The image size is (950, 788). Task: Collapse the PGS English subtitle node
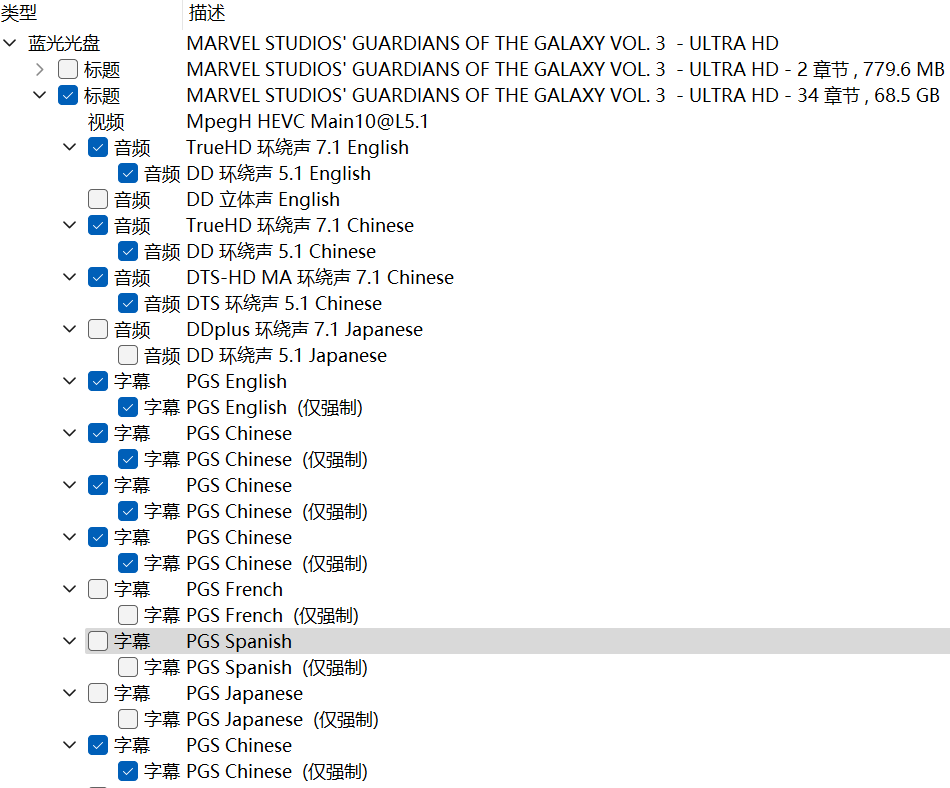coord(70,382)
